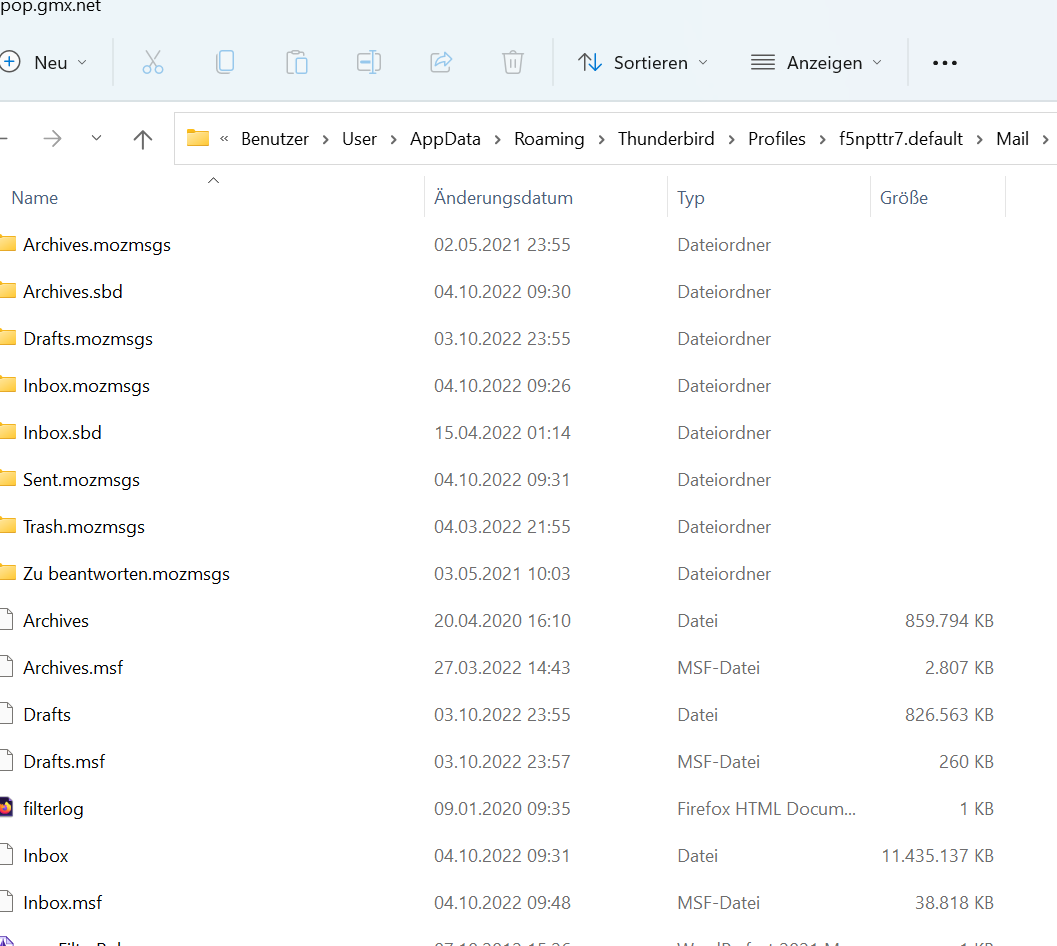Click the Cut scissors icon
Viewport: 1057px width, 946px height.
coord(152,62)
